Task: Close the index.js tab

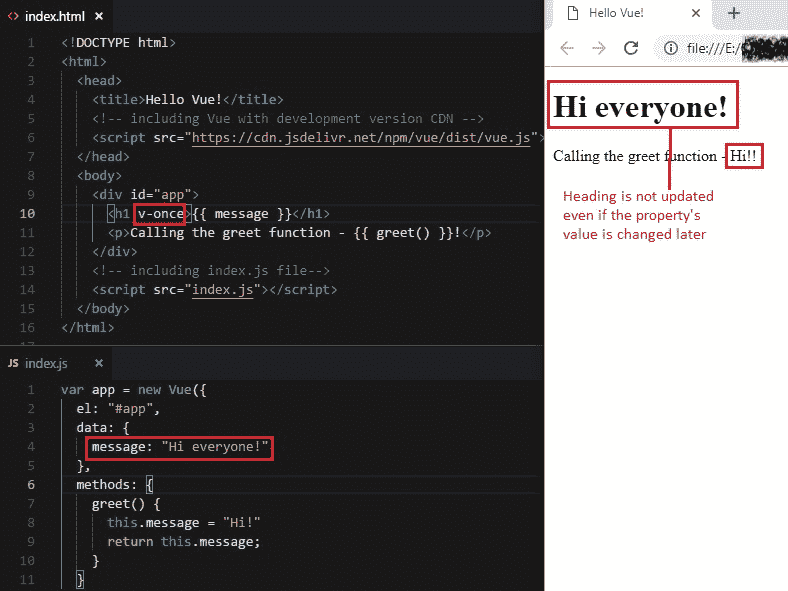Action: pyautogui.click(x=99, y=363)
